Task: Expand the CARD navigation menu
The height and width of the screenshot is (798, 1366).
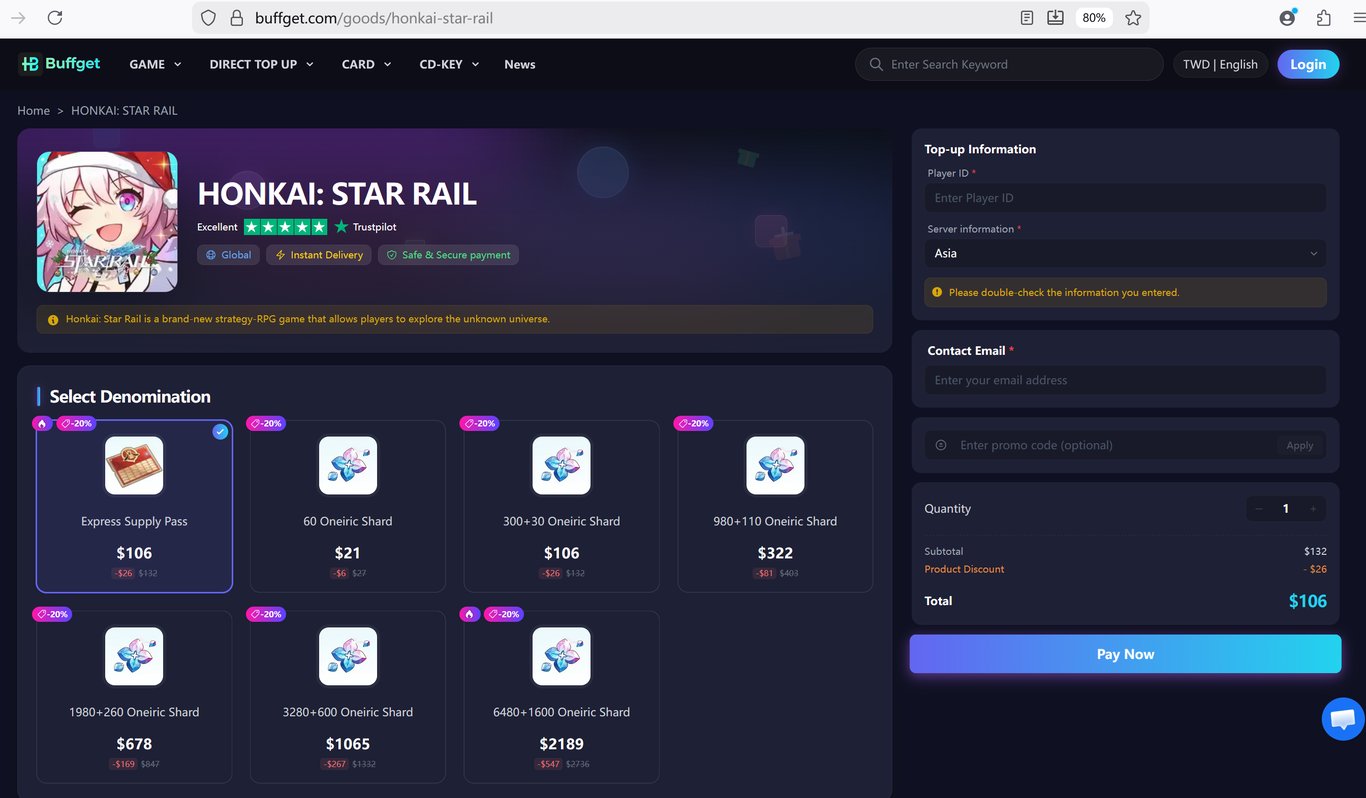Action: tap(366, 64)
